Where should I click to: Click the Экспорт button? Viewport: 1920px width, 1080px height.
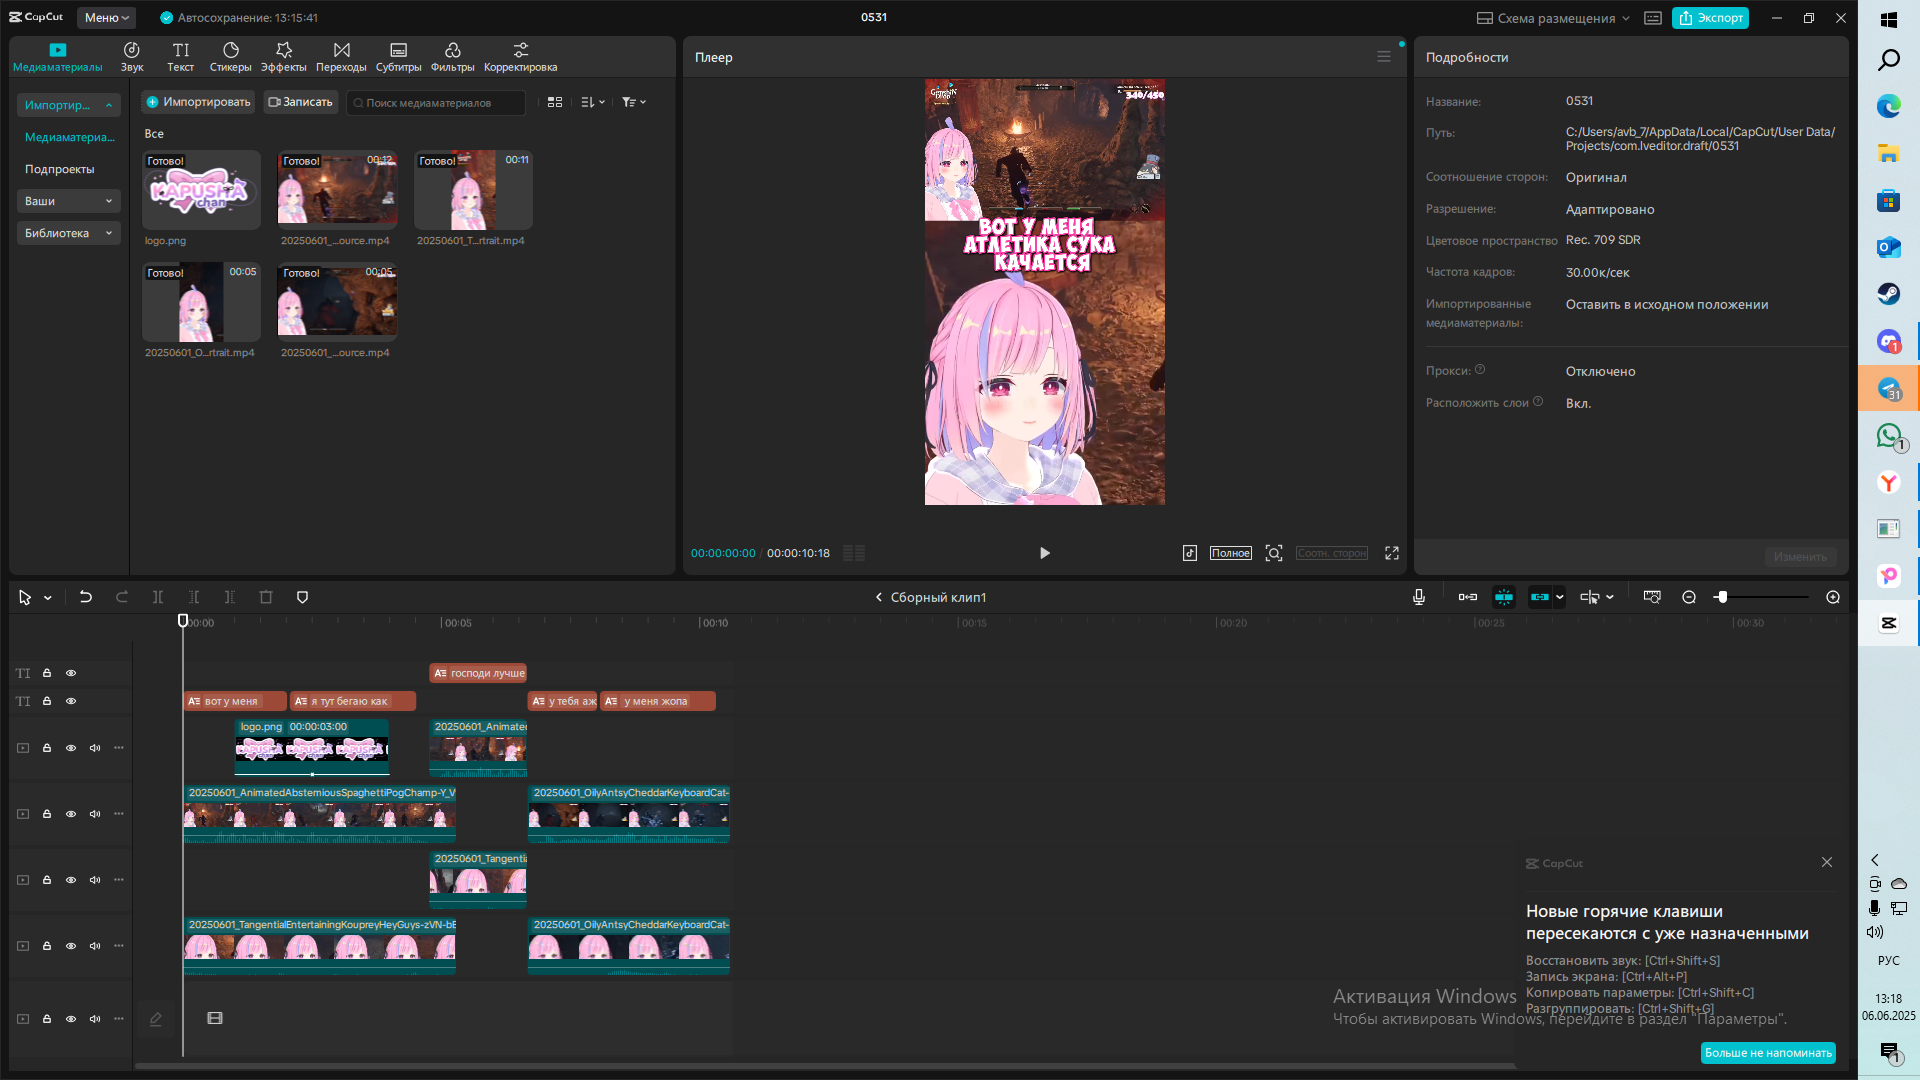1710,18
